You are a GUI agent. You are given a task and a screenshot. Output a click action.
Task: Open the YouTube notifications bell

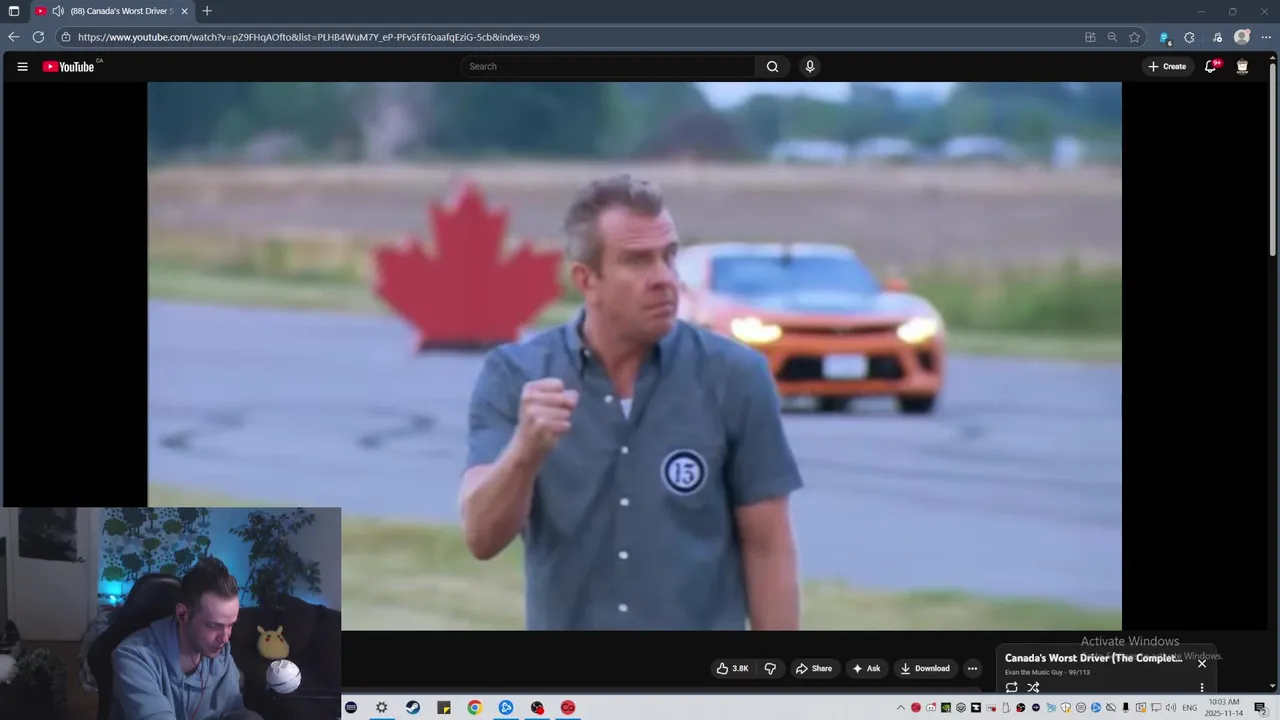[1210, 67]
